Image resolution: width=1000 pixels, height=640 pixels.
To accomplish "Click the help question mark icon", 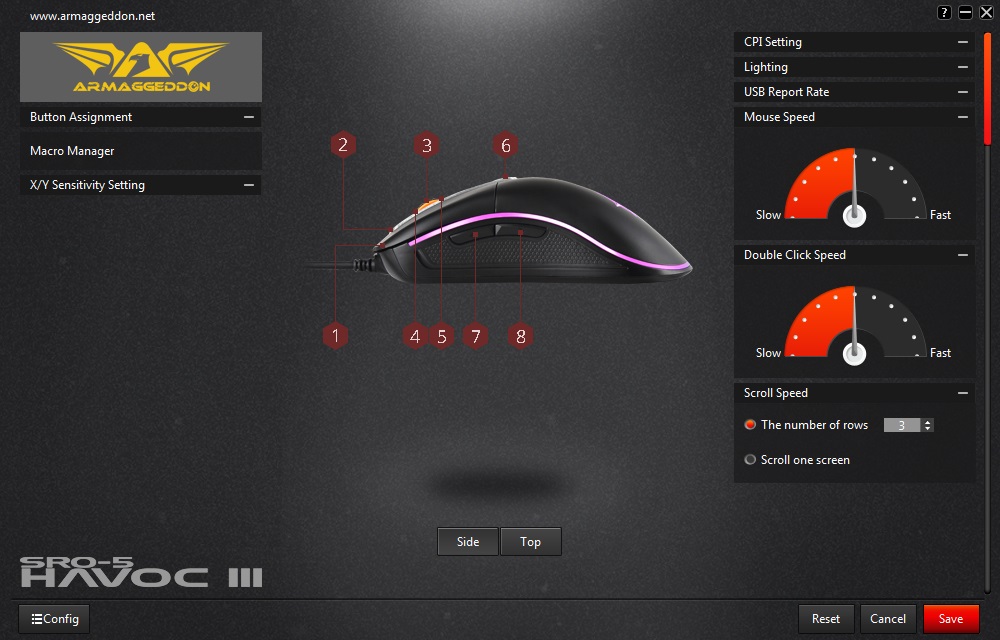I will pyautogui.click(x=944, y=12).
